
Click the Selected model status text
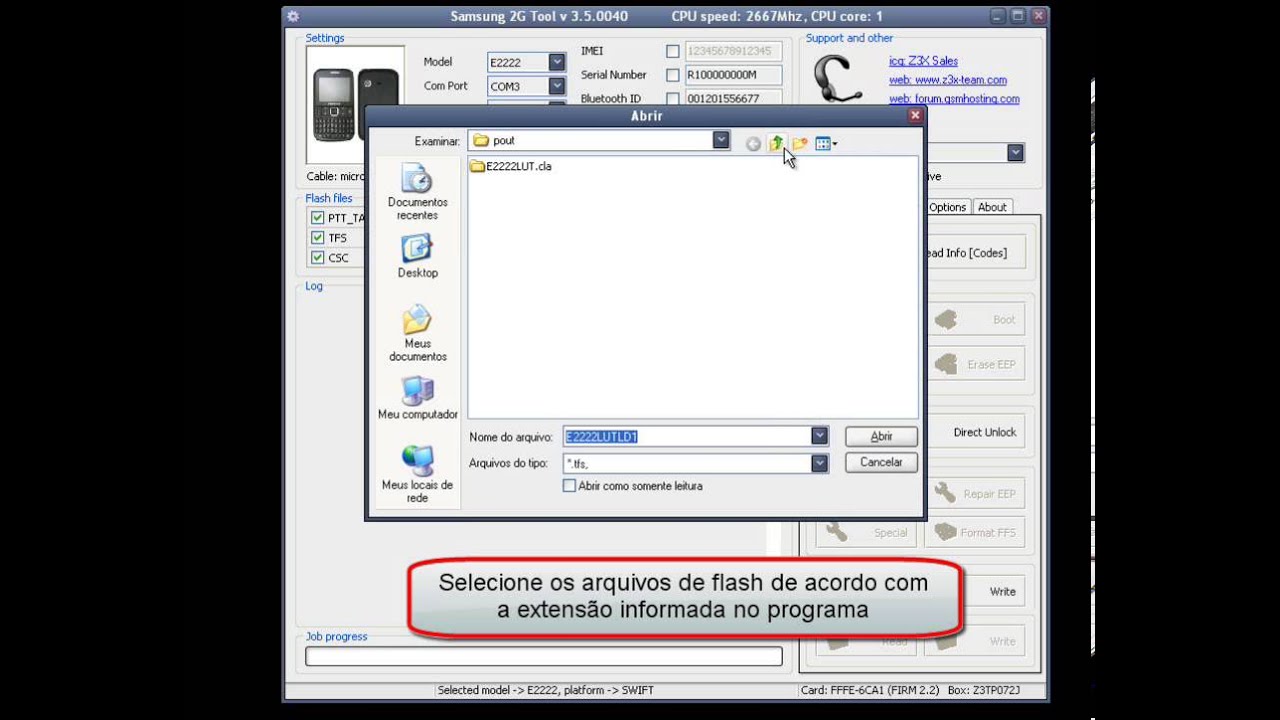point(545,690)
